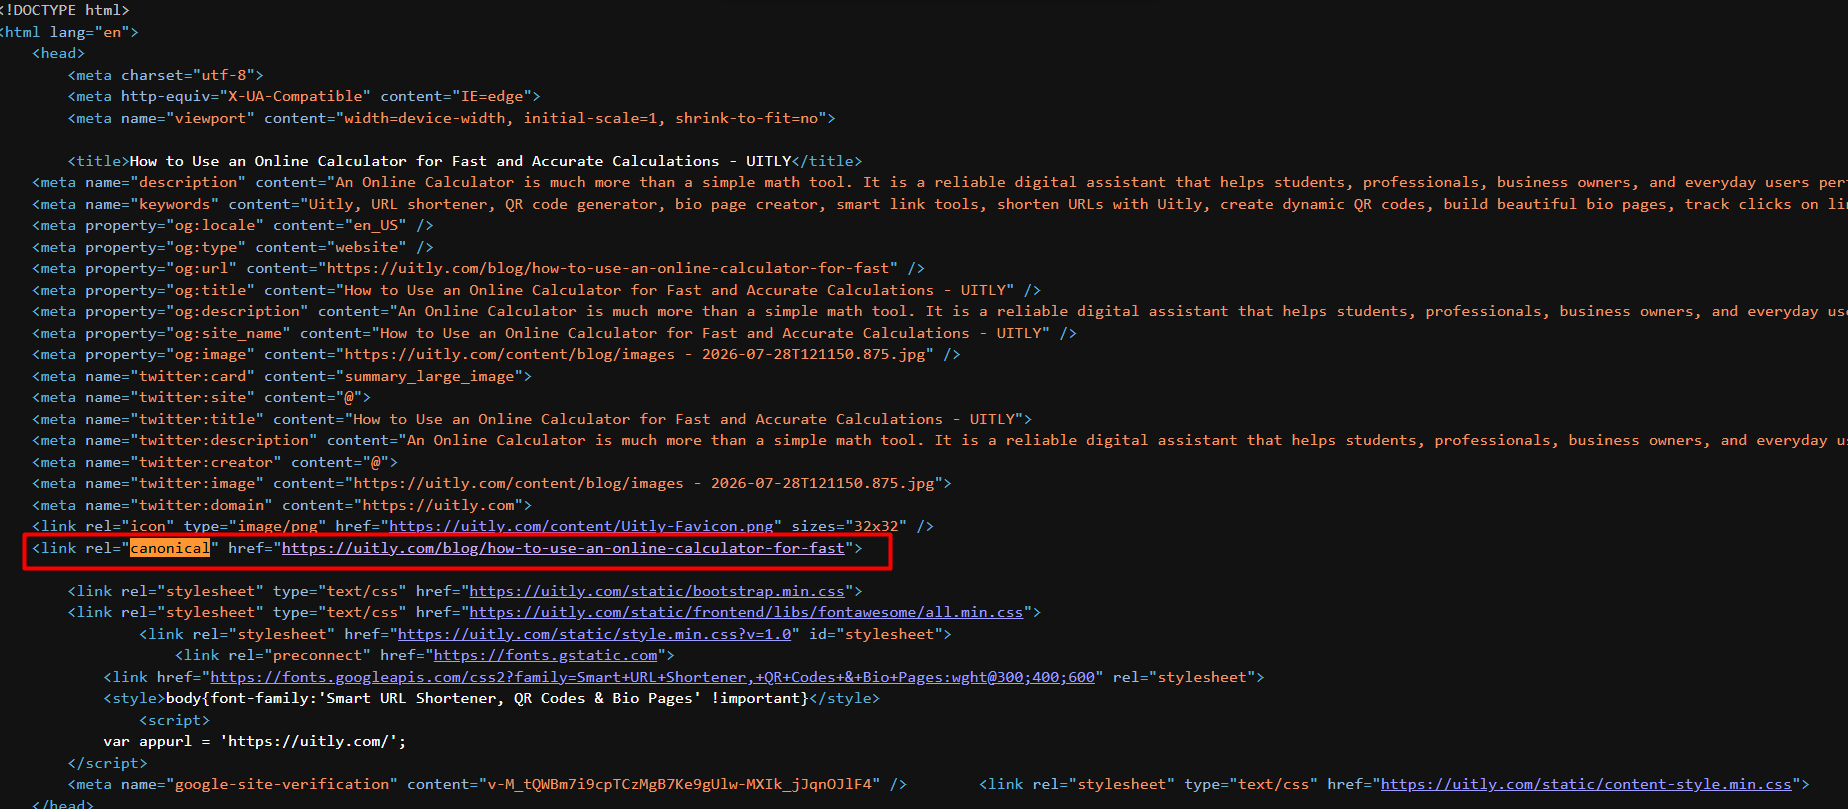Click the highlighted word "canonical"
1848x809 pixels.
[170, 548]
